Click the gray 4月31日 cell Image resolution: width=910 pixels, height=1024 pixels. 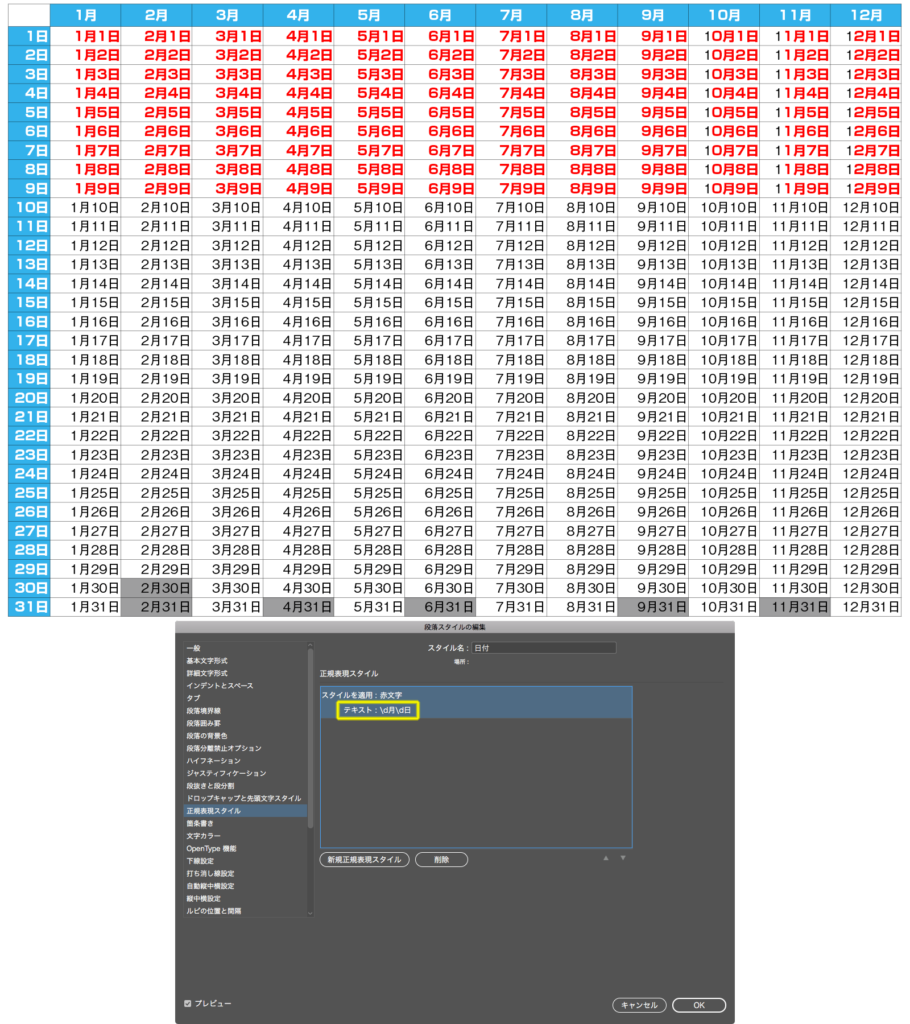pyautogui.click(x=299, y=607)
